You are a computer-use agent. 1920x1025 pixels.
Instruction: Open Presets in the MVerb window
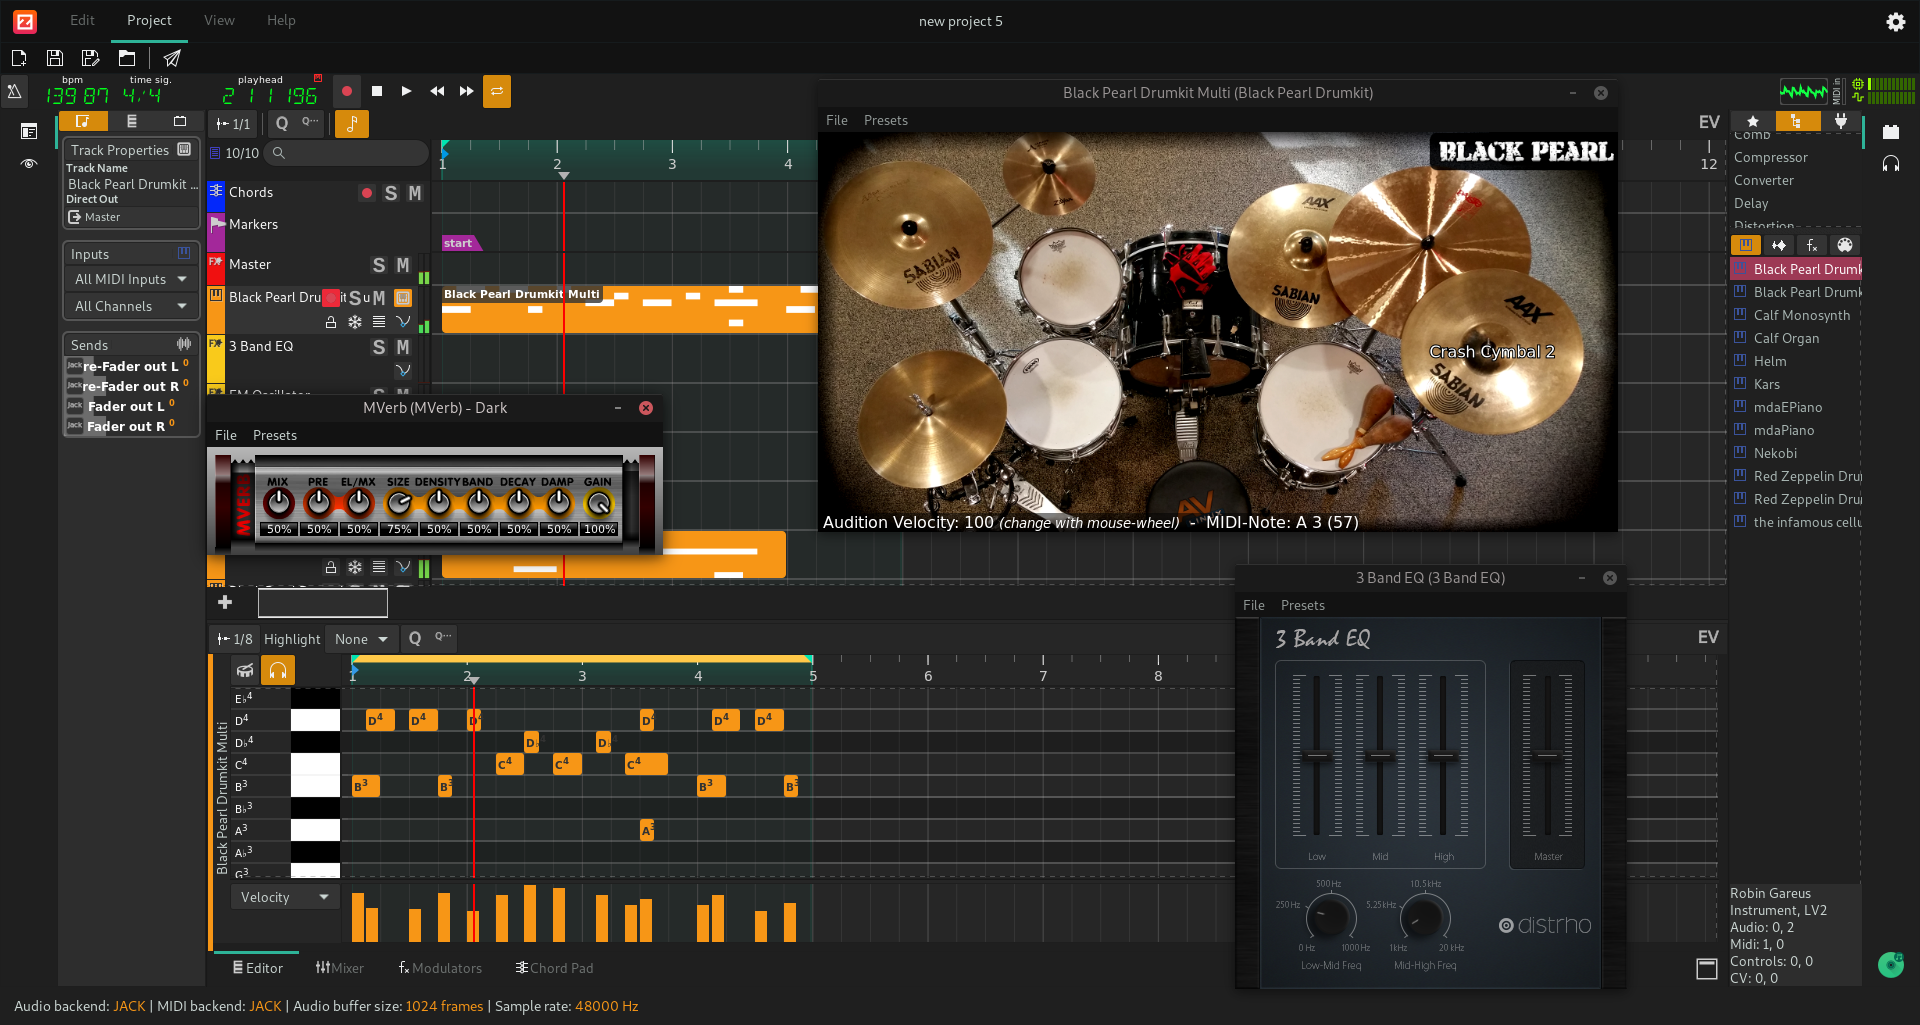[274, 435]
